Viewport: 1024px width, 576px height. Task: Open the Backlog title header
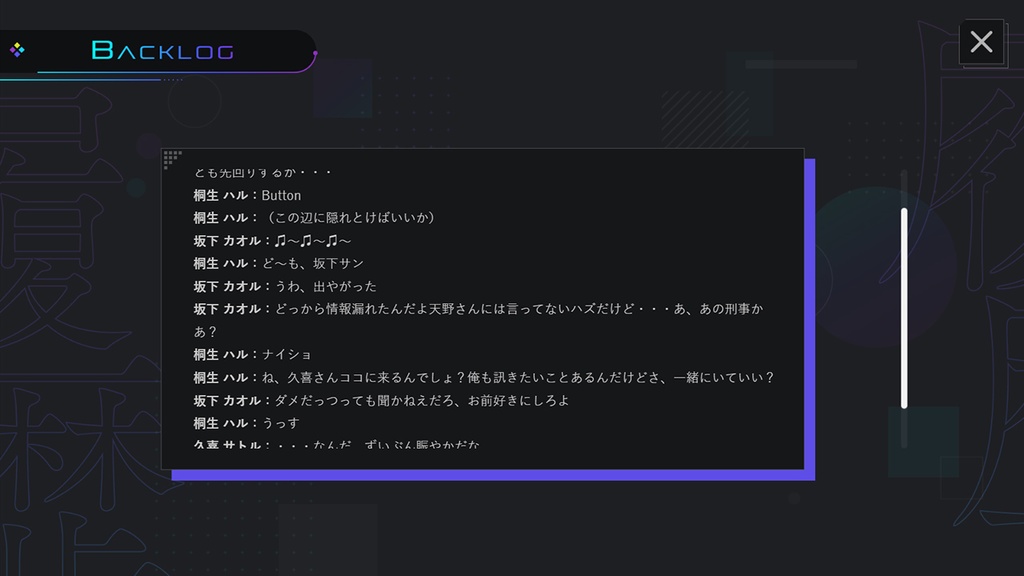[162, 50]
